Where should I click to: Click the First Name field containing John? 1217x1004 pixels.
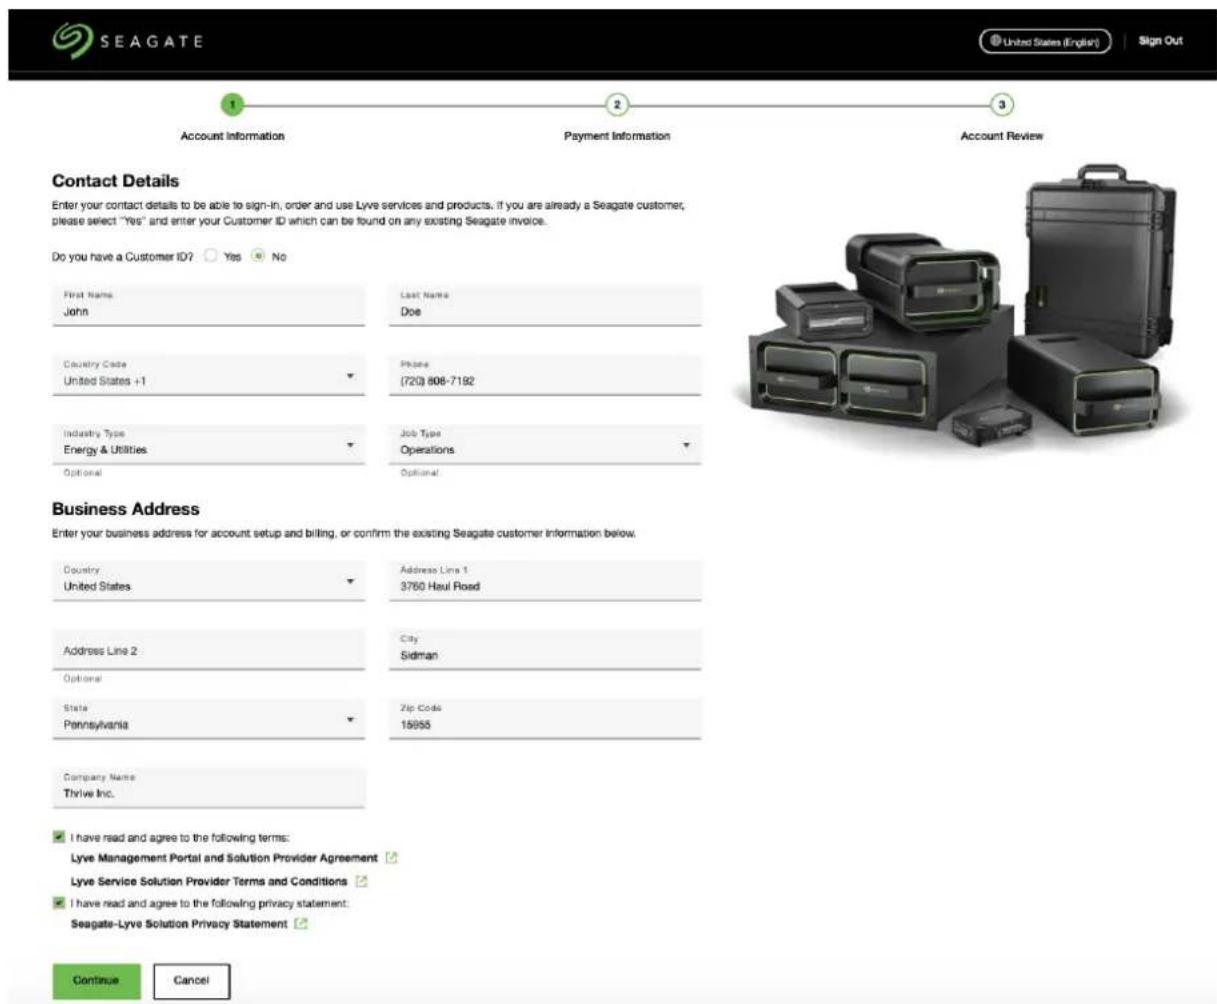click(x=208, y=305)
